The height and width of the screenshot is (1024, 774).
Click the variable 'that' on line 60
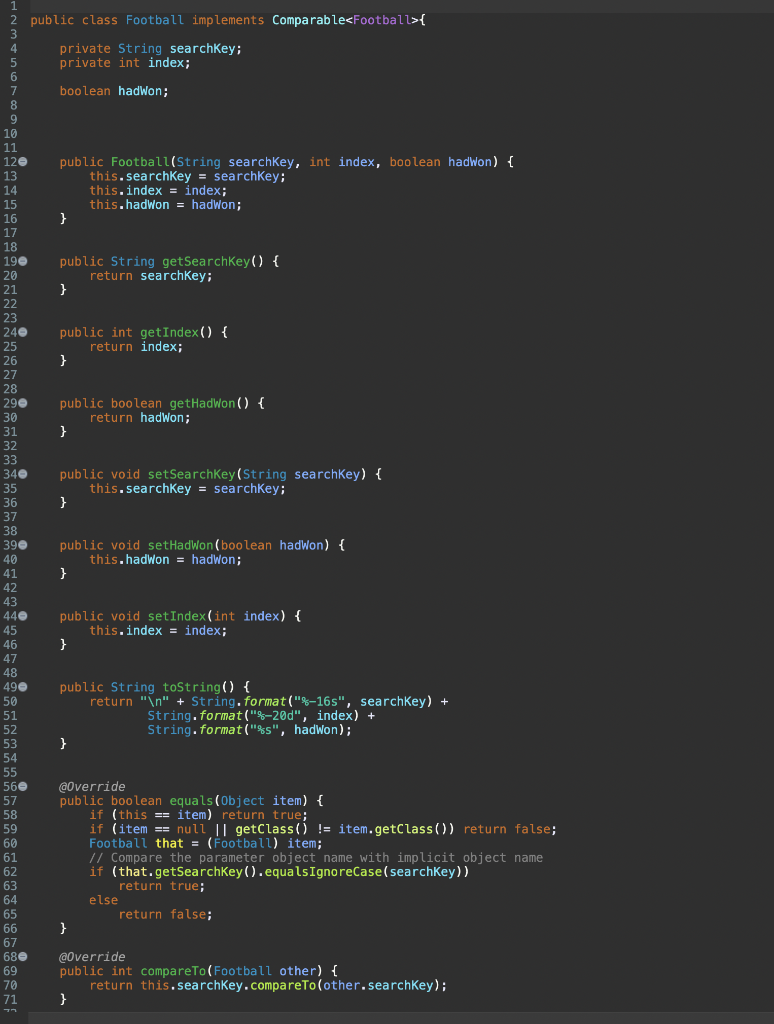click(169, 844)
